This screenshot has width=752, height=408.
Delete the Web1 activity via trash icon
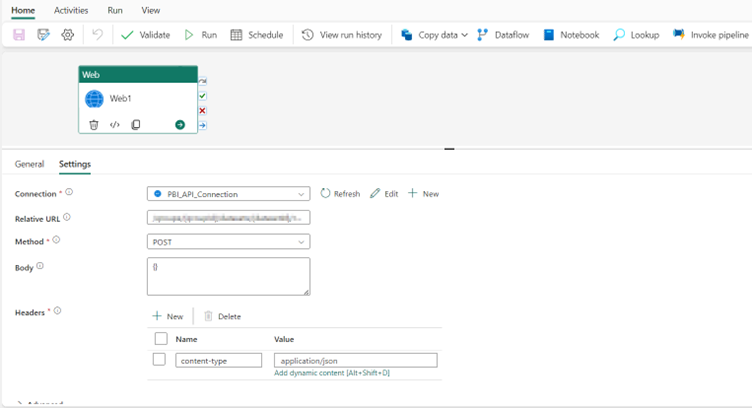pos(94,125)
